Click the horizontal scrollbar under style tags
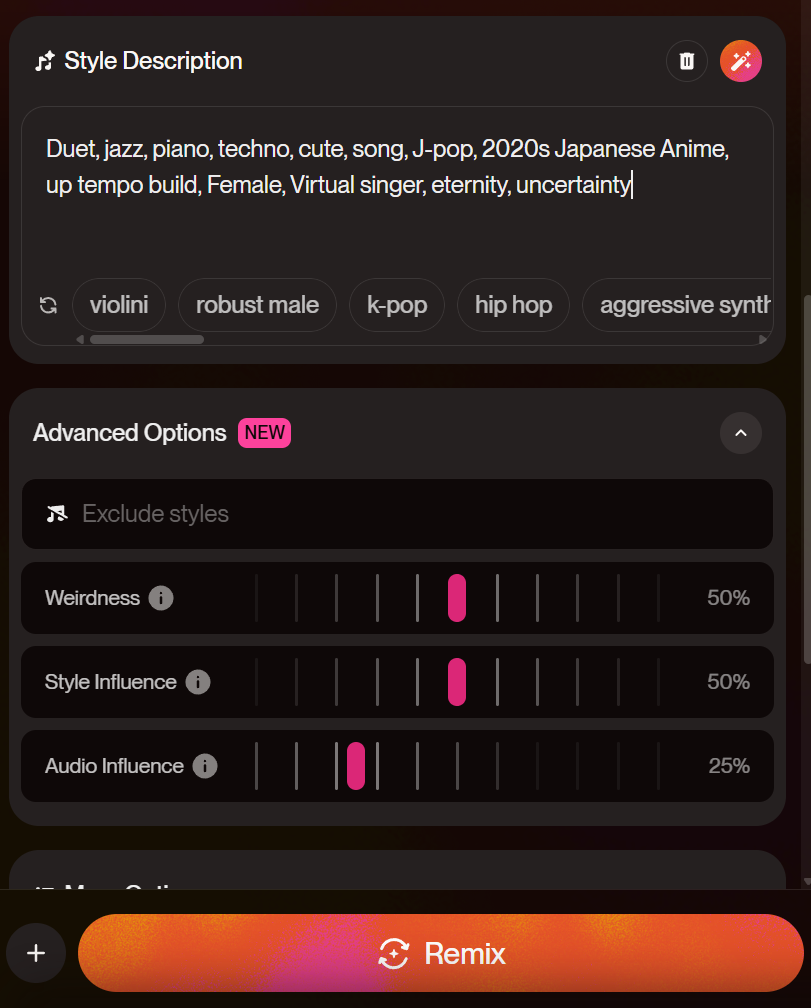The image size is (811, 1008). 146,339
